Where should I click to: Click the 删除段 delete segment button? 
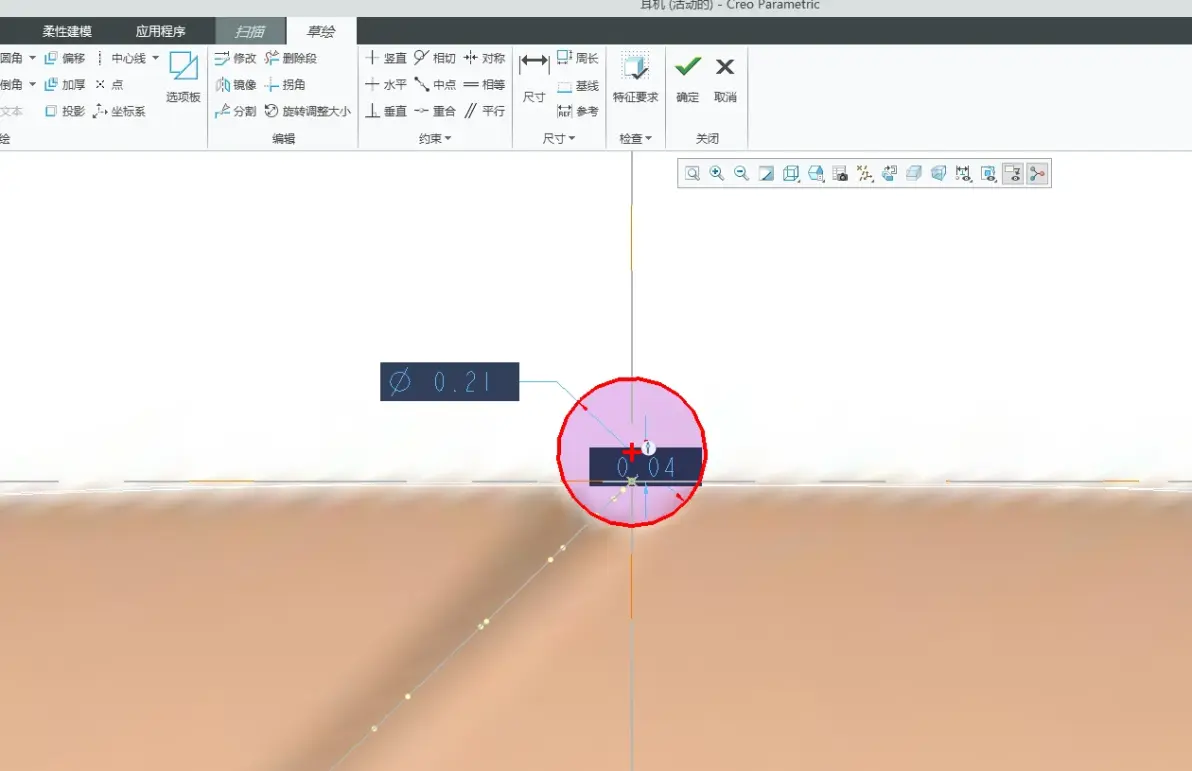click(x=290, y=58)
